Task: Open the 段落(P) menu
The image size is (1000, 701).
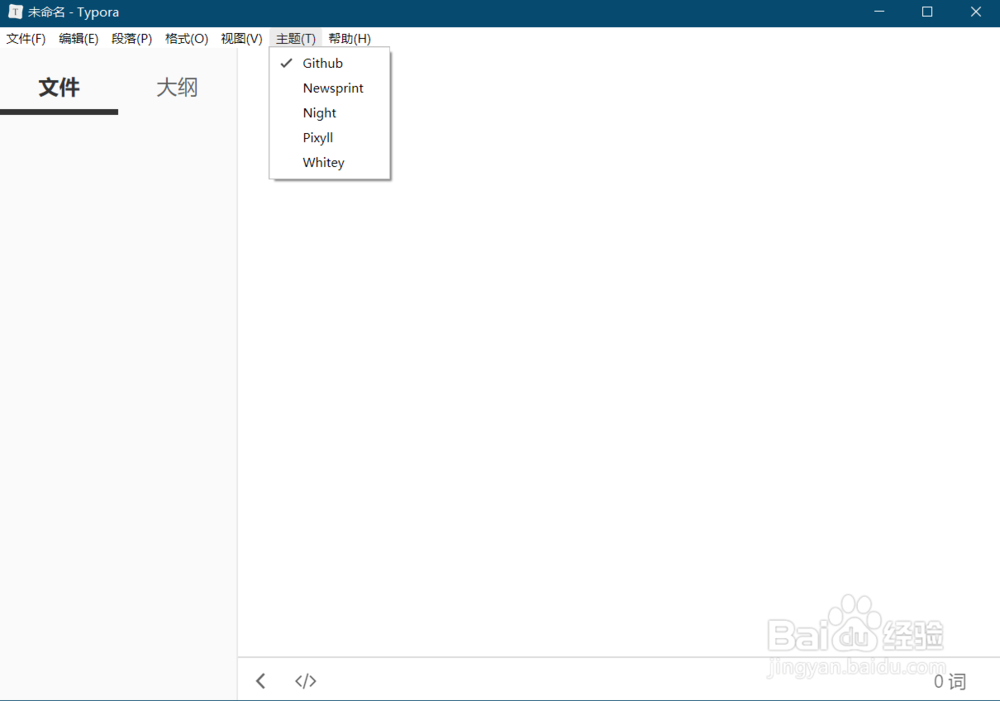Action: point(131,38)
